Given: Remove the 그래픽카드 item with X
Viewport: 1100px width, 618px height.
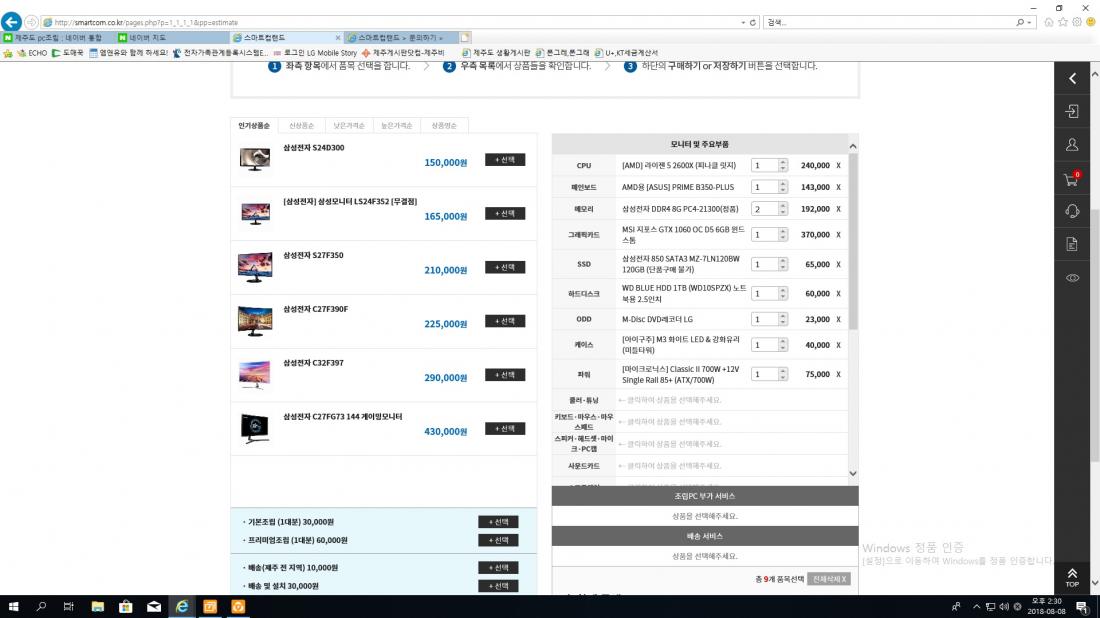Looking at the screenshot, I should point(838,235).
